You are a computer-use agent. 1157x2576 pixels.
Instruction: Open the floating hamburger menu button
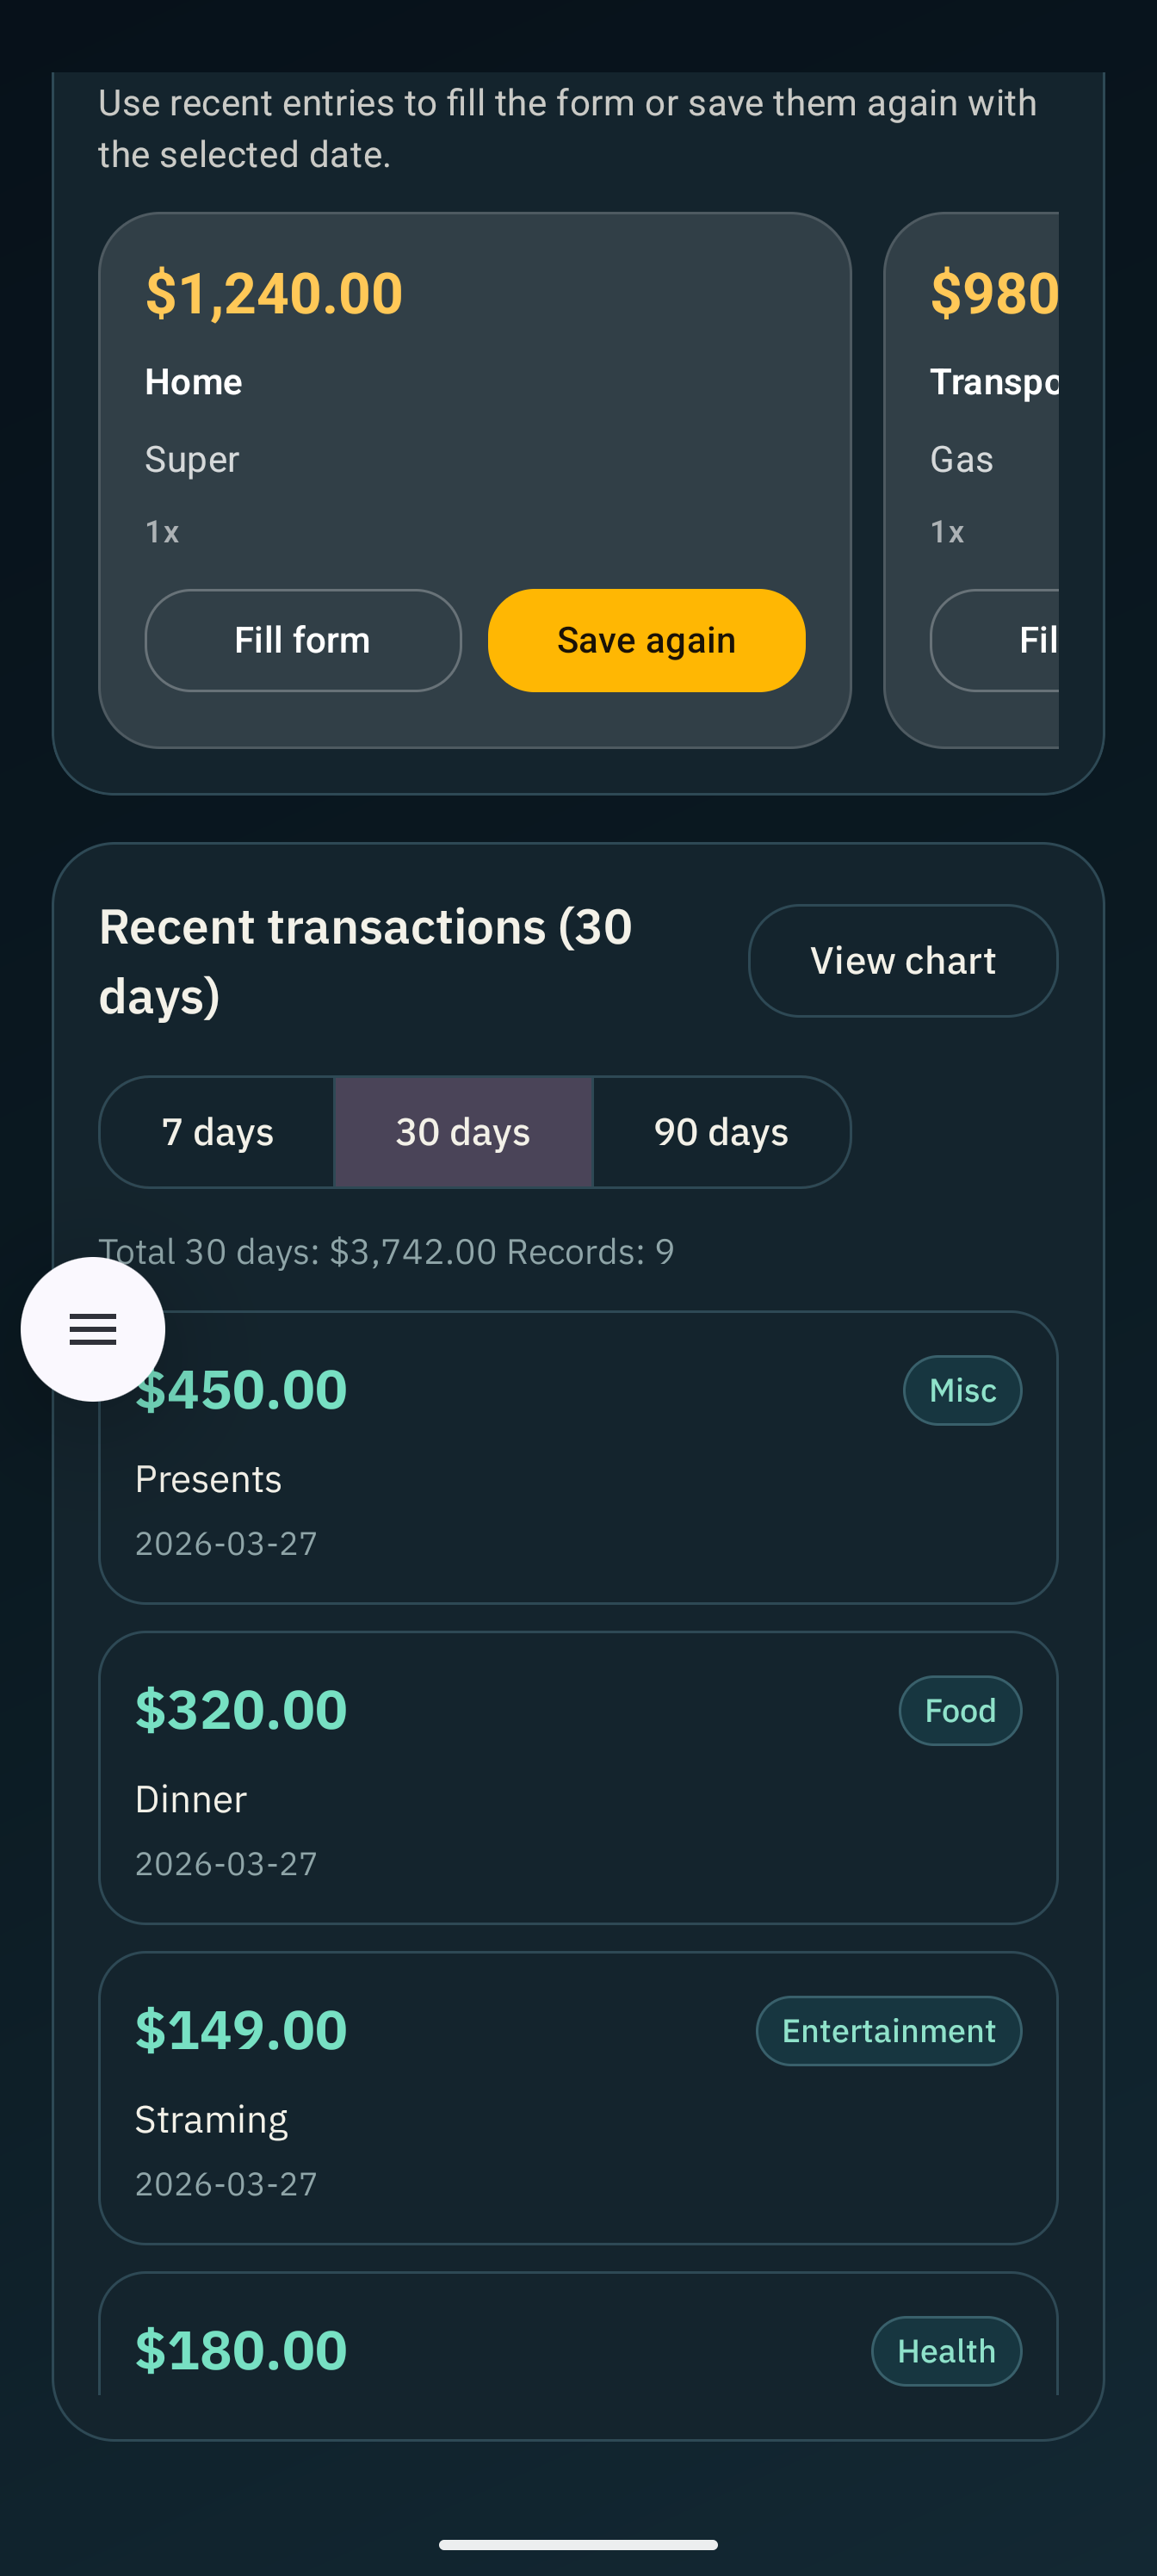pyautogui.click(x=93, y=1329)
